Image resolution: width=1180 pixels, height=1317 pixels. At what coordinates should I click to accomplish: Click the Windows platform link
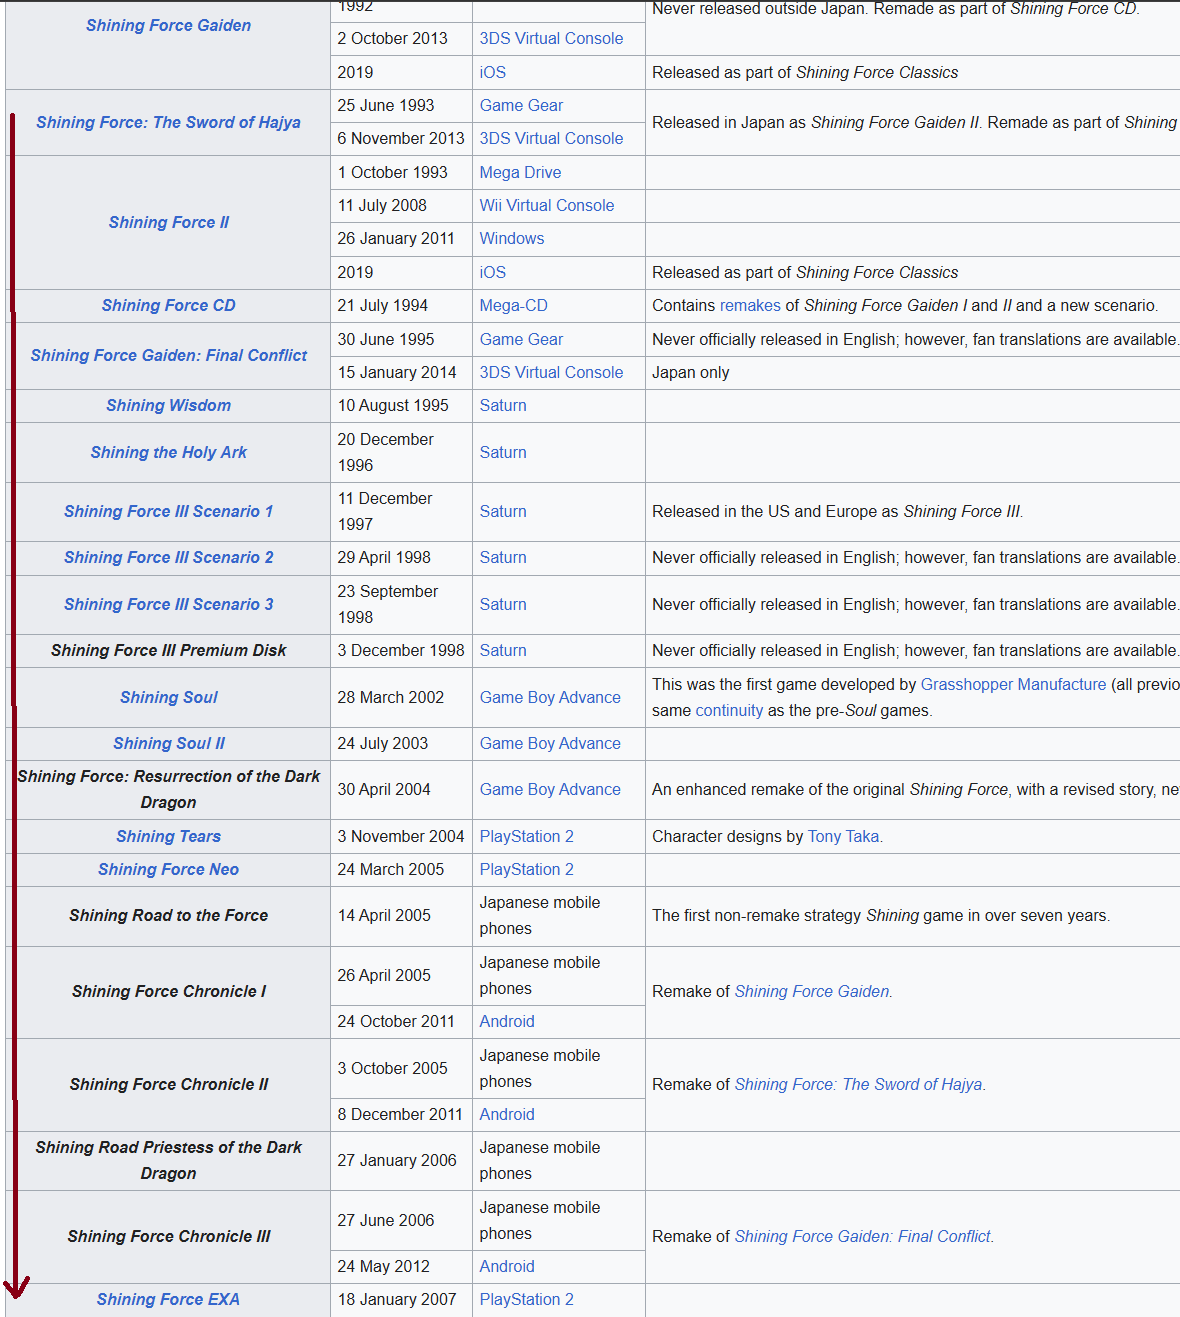click(x=511, y=239)
